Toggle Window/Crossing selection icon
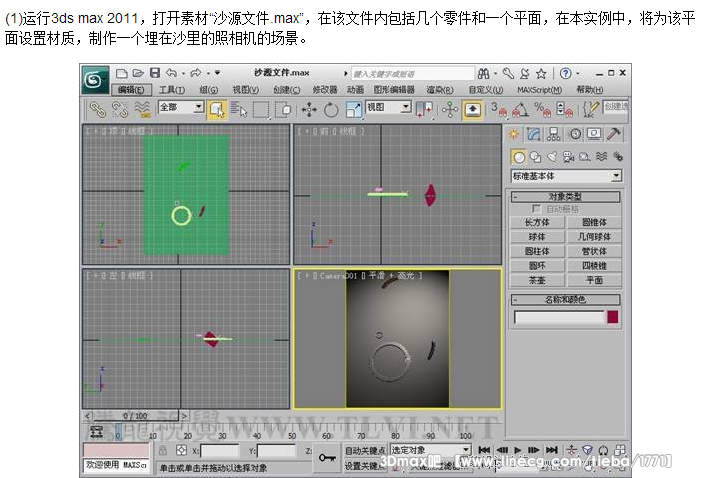 283,110
